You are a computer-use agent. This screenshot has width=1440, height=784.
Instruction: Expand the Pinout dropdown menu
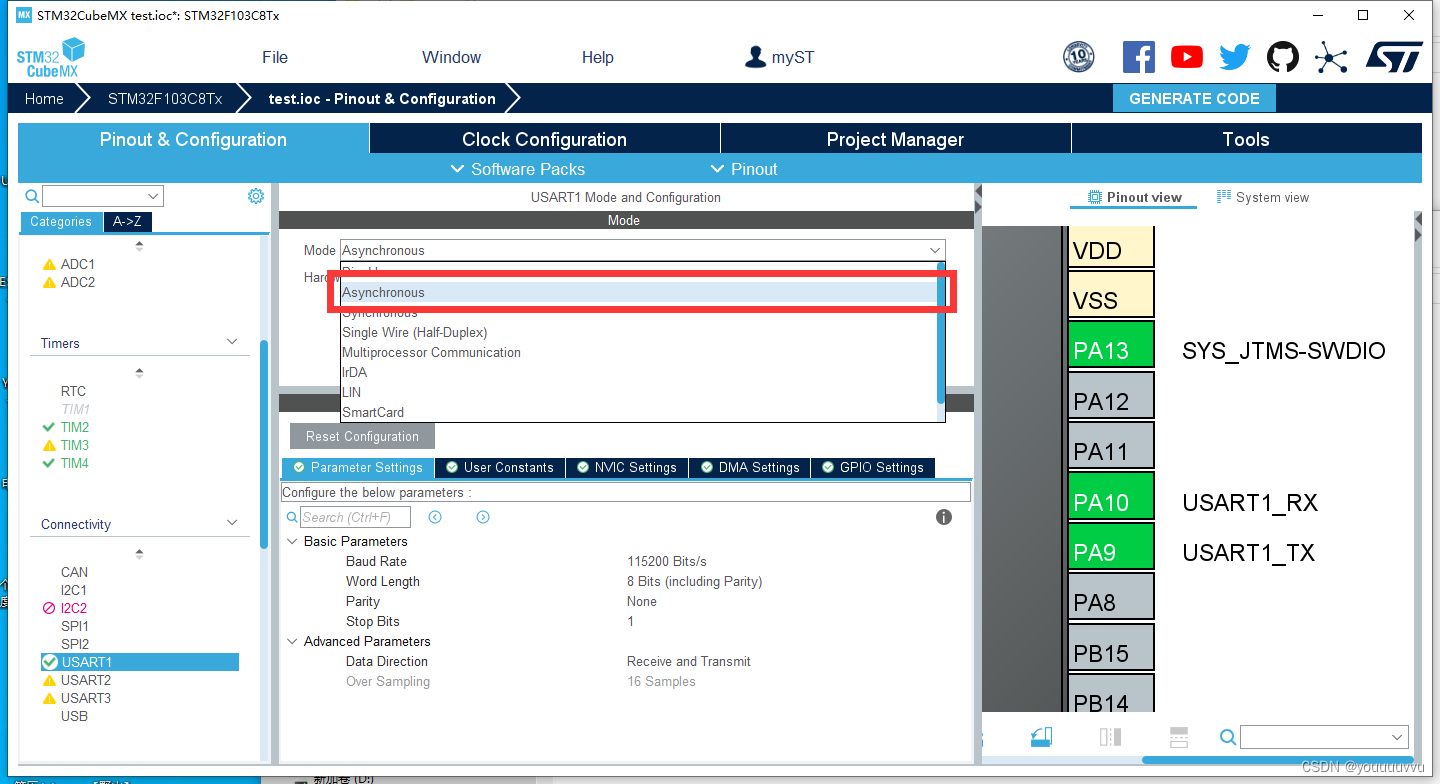coord(743,169)
